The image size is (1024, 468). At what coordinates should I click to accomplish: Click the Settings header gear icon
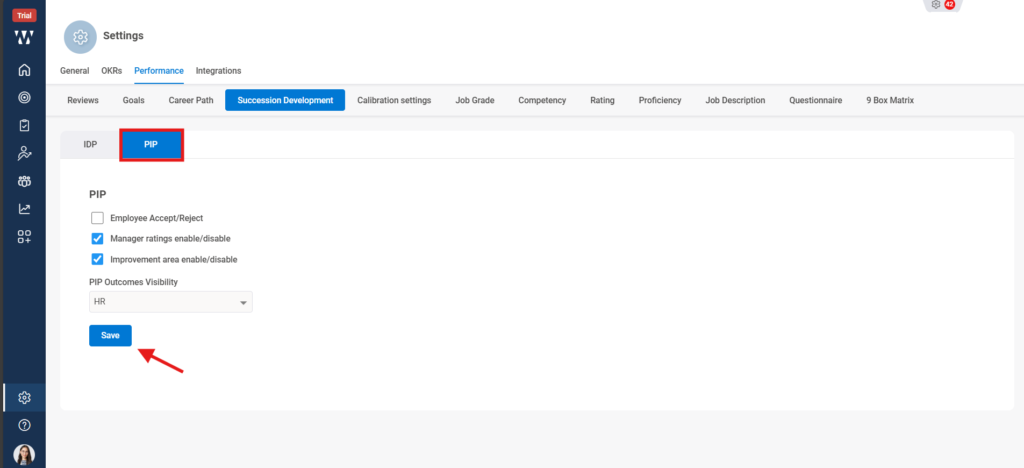tap(80, 37)
